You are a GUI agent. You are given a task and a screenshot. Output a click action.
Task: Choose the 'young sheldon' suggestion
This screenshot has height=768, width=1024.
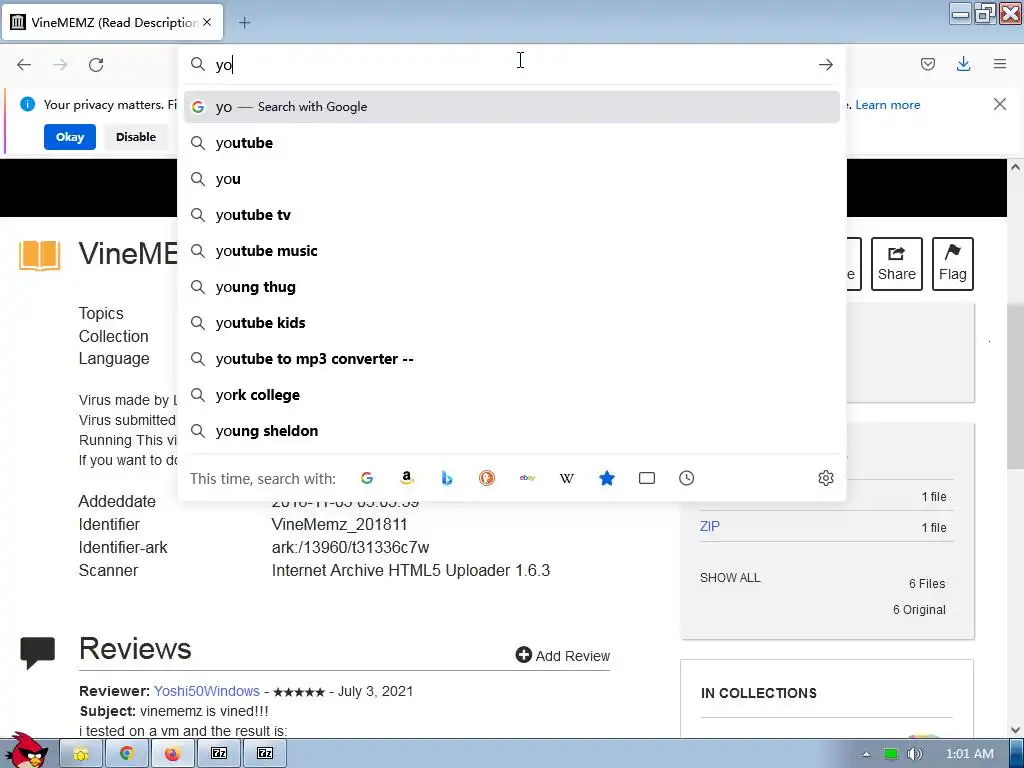tap(511, 431)
